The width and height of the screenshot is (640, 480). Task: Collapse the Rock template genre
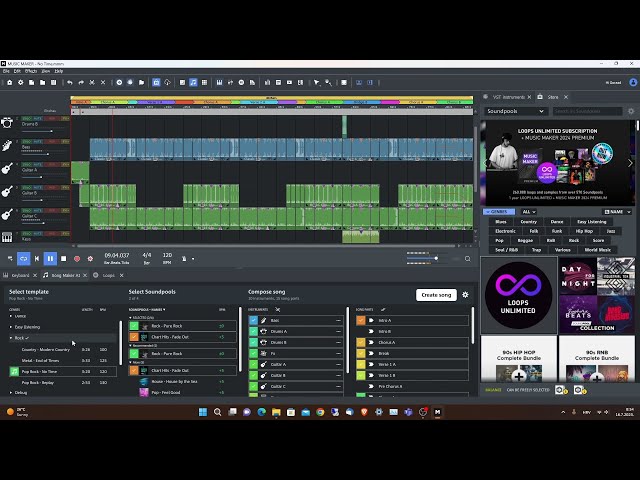(x=11, y=338)
